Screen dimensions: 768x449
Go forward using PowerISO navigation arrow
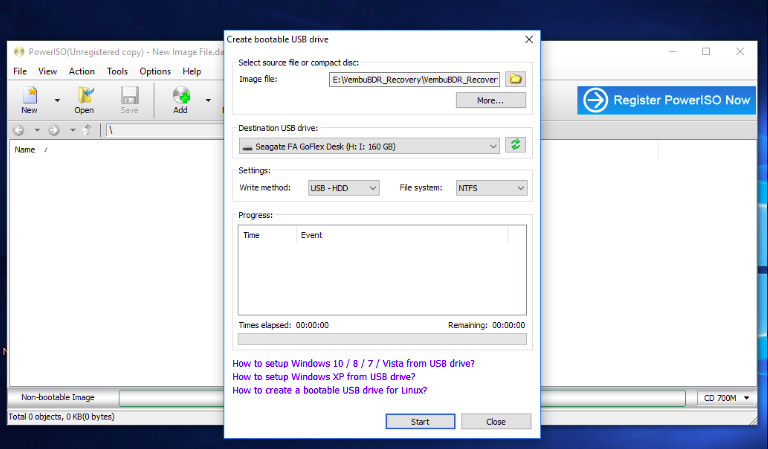pyautogui.click(x=54, y=130)
